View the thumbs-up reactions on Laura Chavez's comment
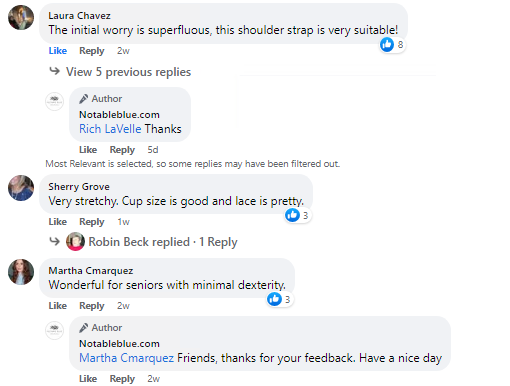Screen dimensions: 510x386 coord(392,45)
